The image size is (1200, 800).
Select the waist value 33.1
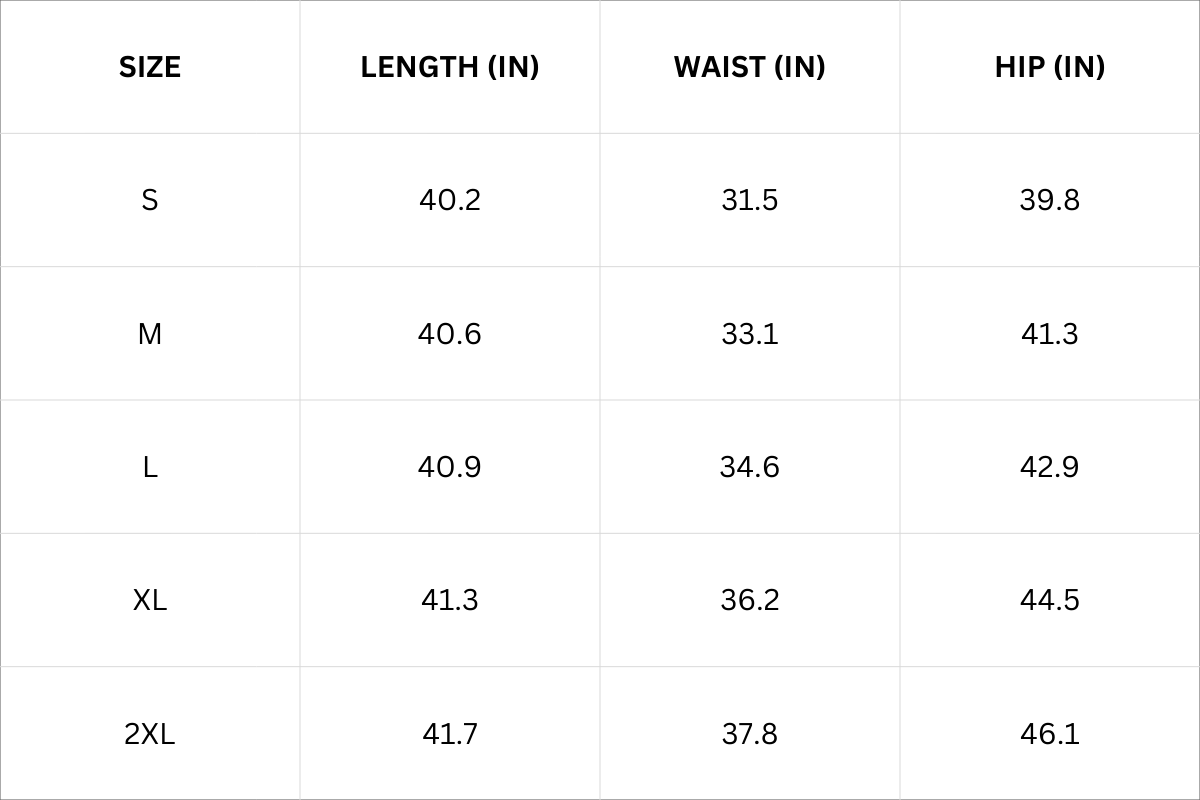pos(750,334)
